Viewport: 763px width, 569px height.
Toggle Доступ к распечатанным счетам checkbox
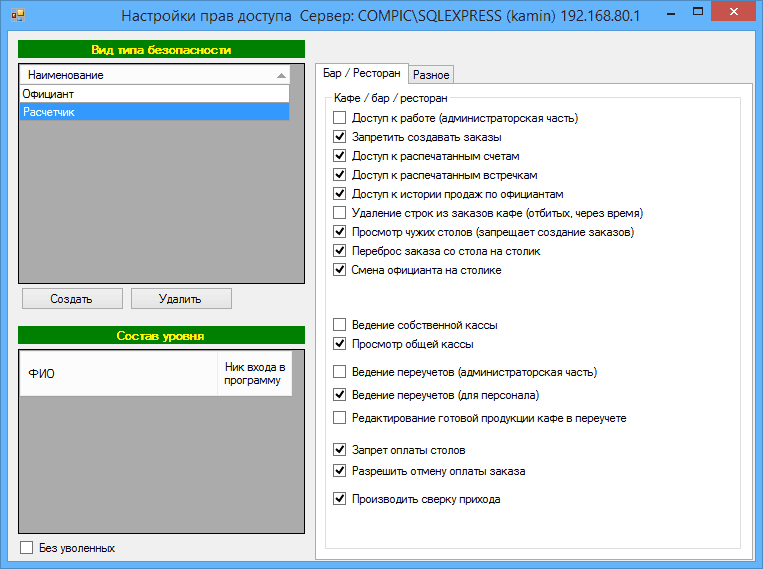340,156
